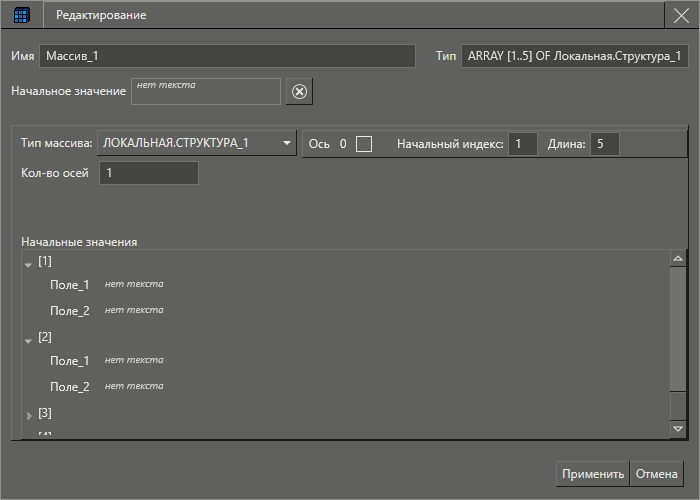This screenshot has width=700, height=500.
Task: Click the Длина input field
Action: pyautogui.click(x=604, y=144)
